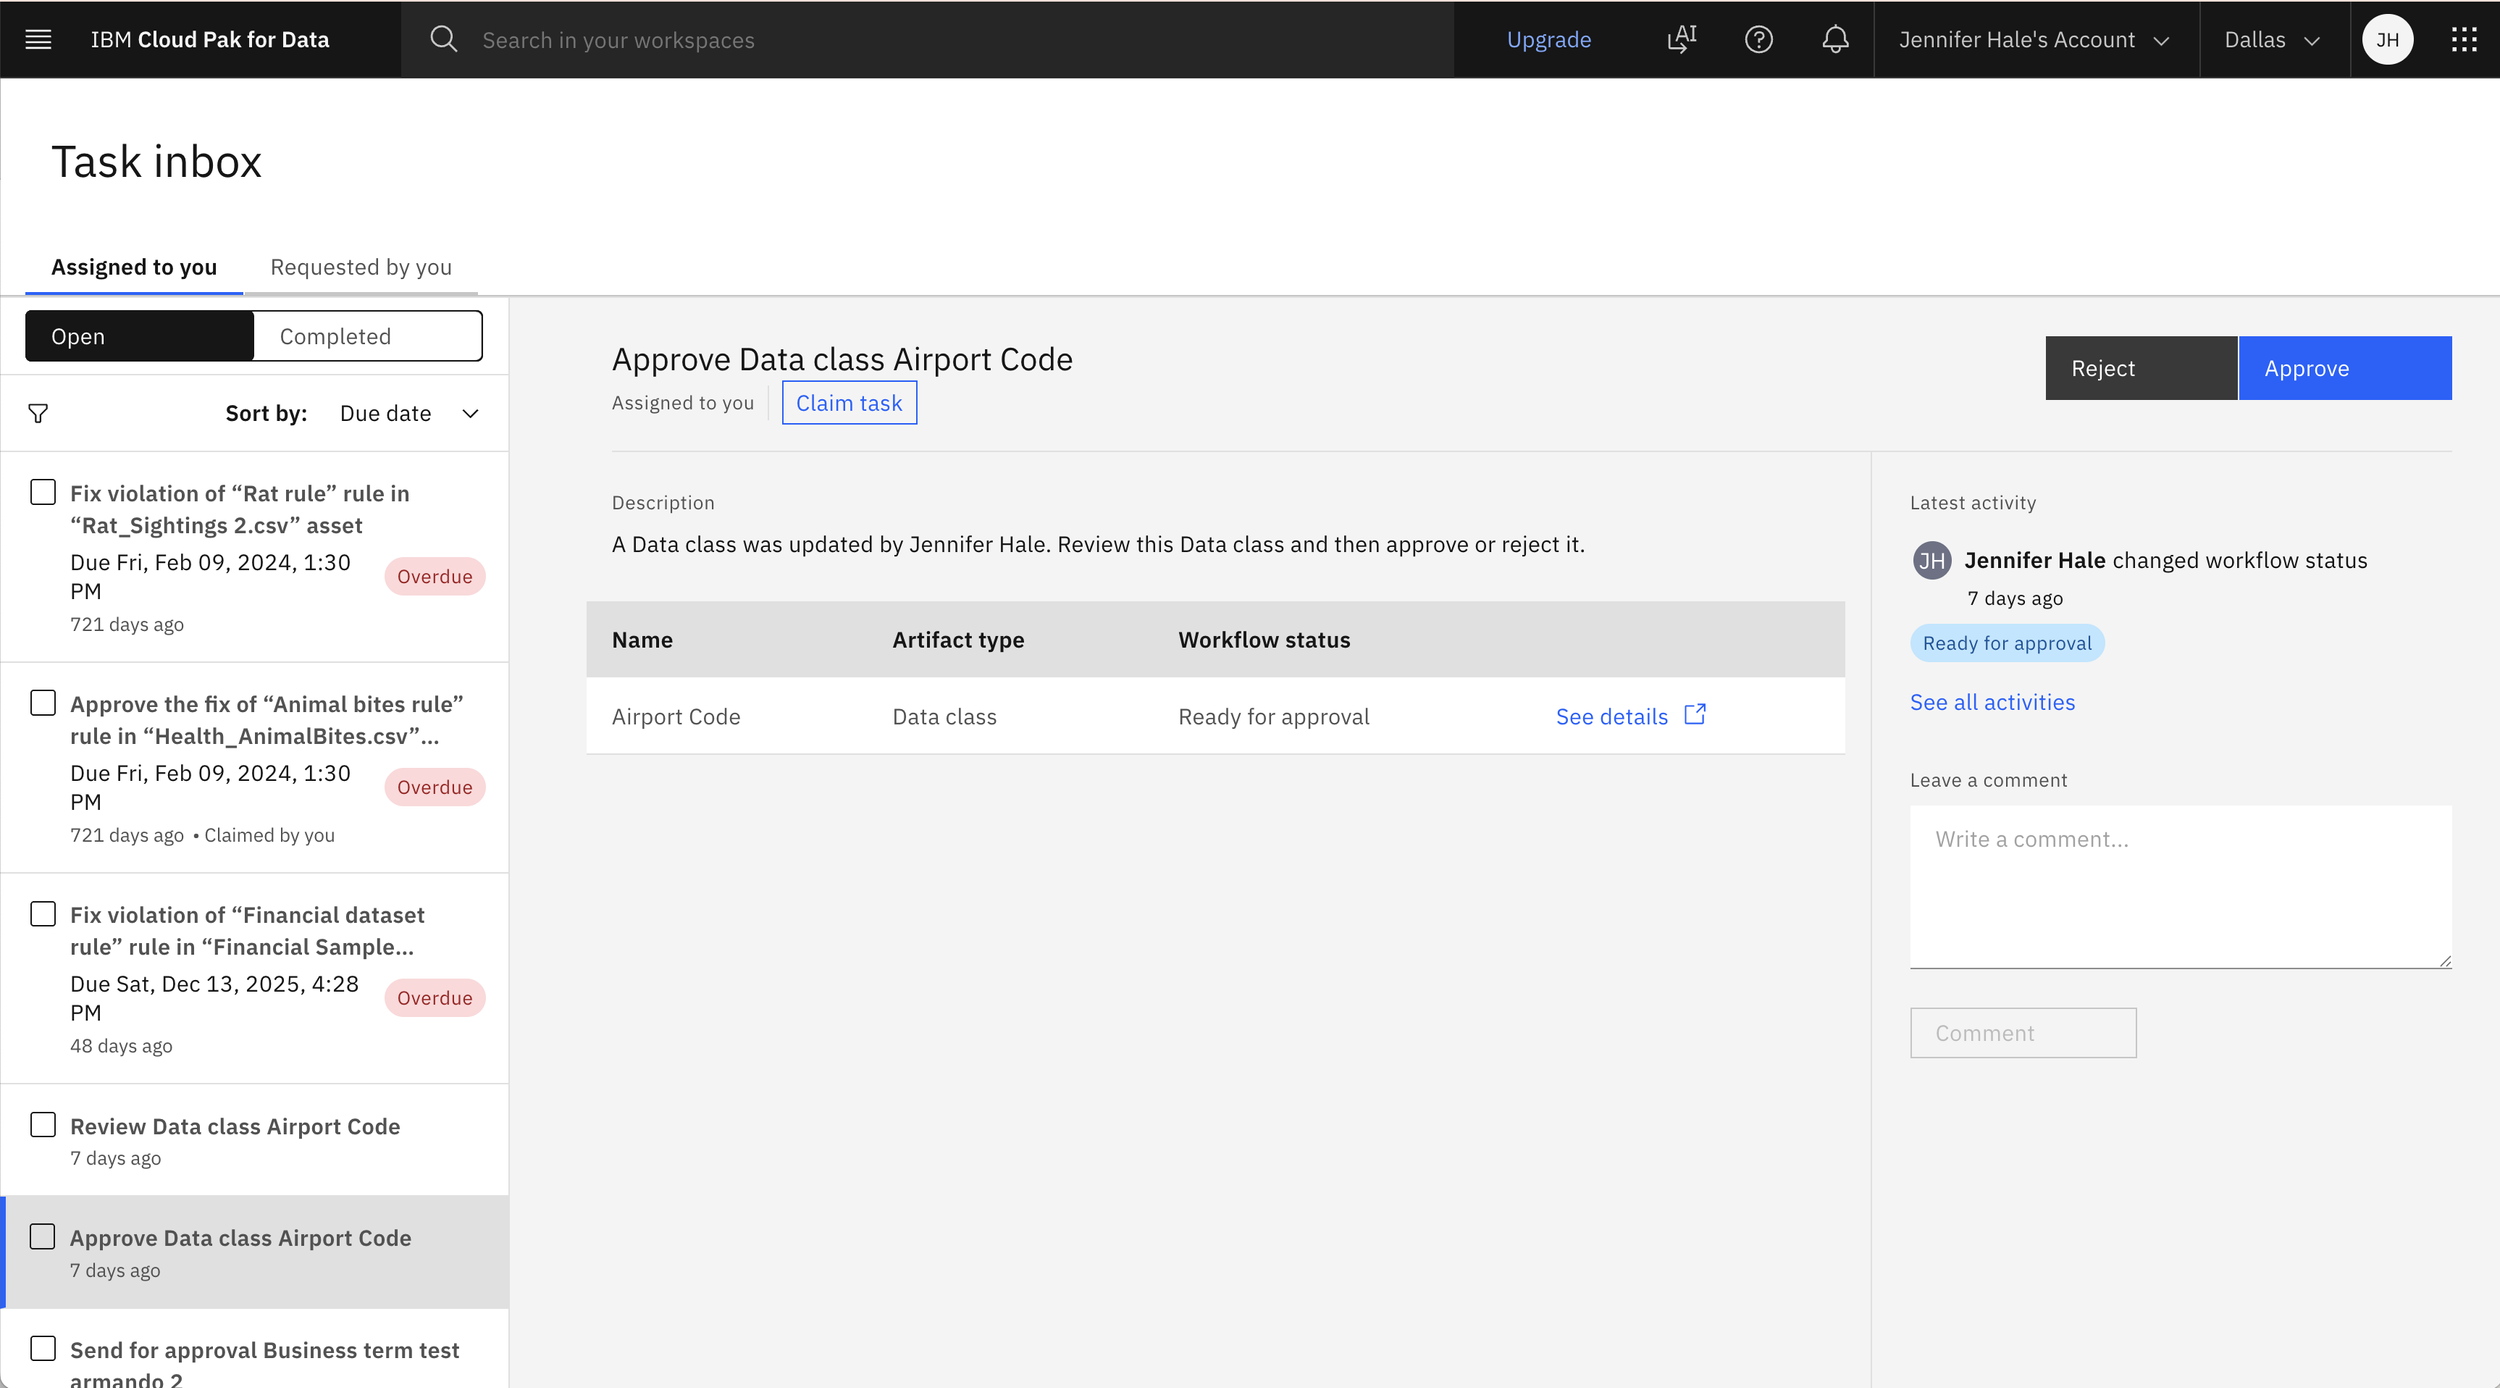Image resolution: width=2500 pixels, height=1388 pixels.
Task: Open the AI assistant icon
Action: [x=1682, y=40]
